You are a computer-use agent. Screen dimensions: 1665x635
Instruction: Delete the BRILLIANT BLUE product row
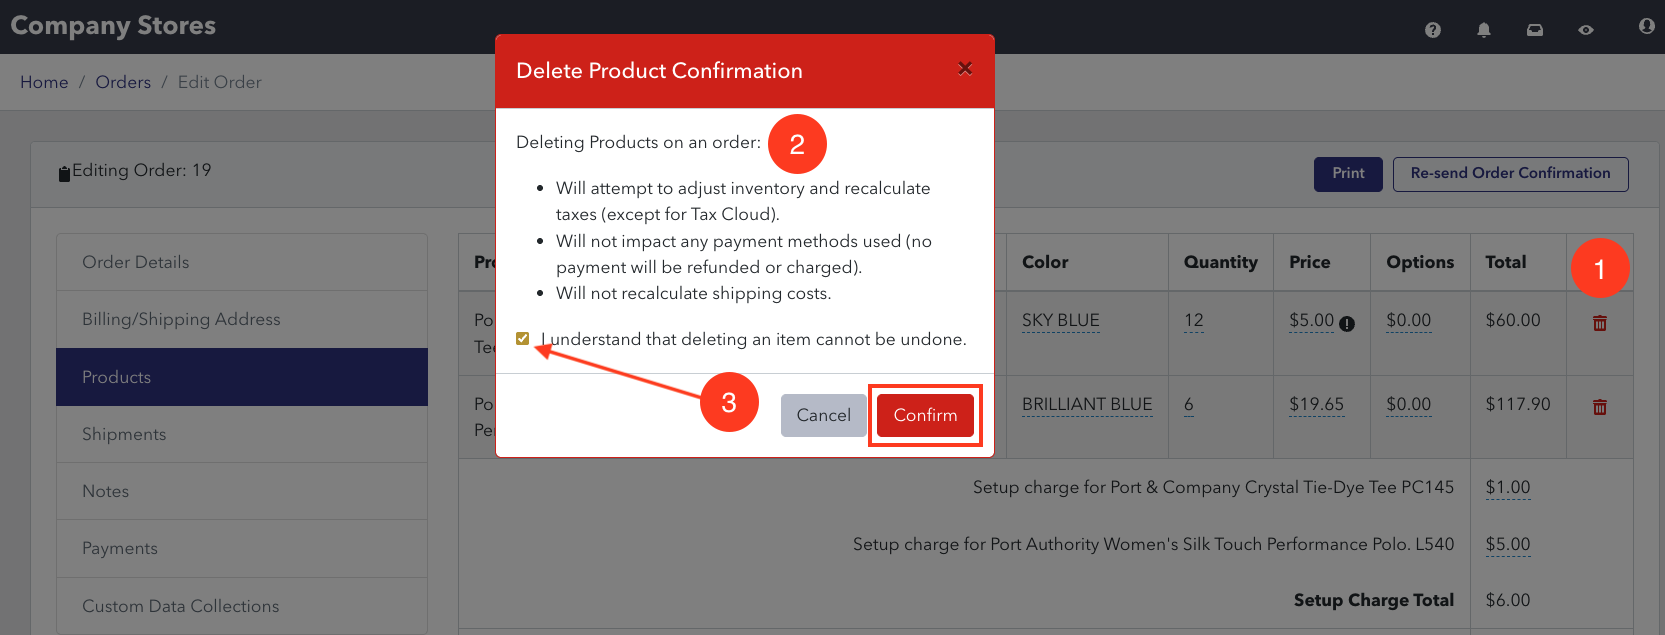pos(1600,407)
